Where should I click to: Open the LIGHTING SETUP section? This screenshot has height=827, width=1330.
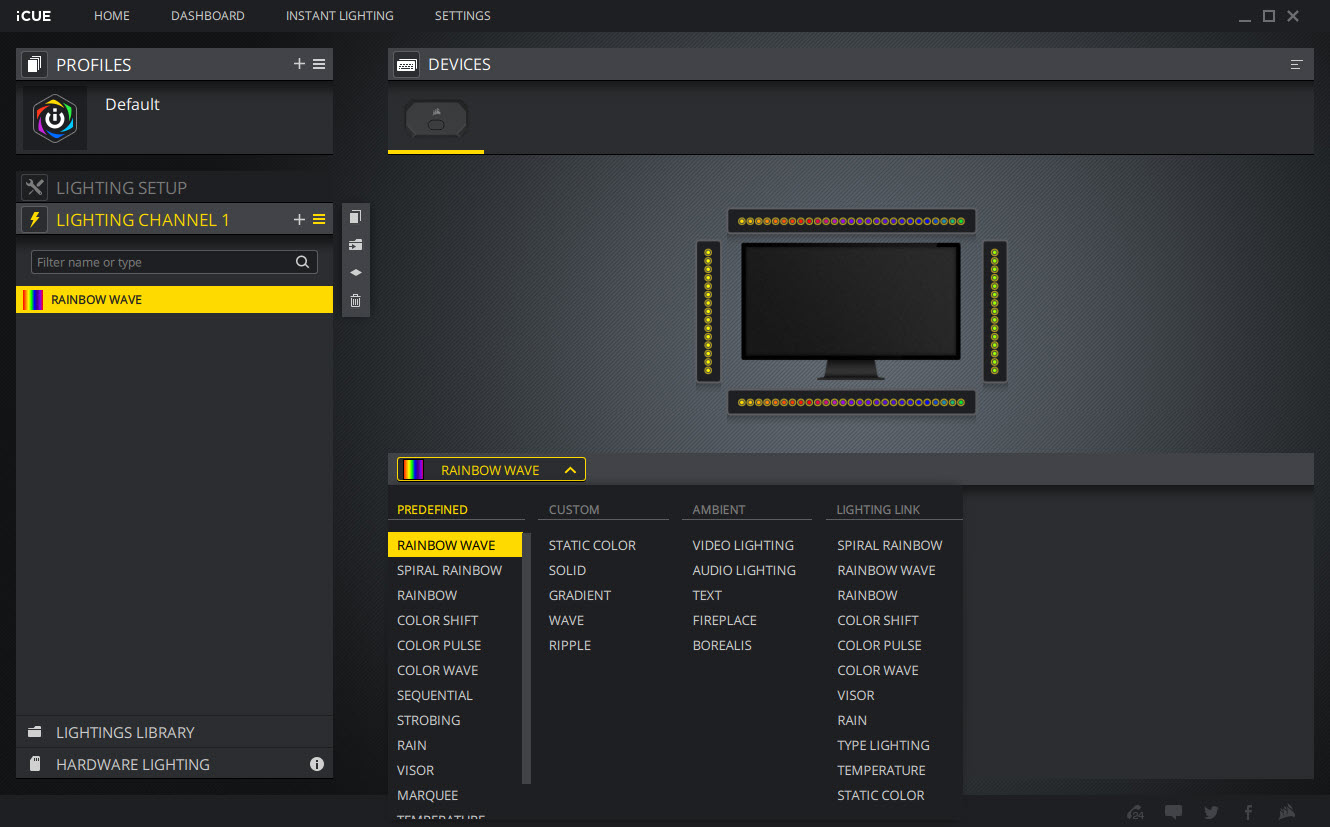pyautogui.click(x=174, y=187)
